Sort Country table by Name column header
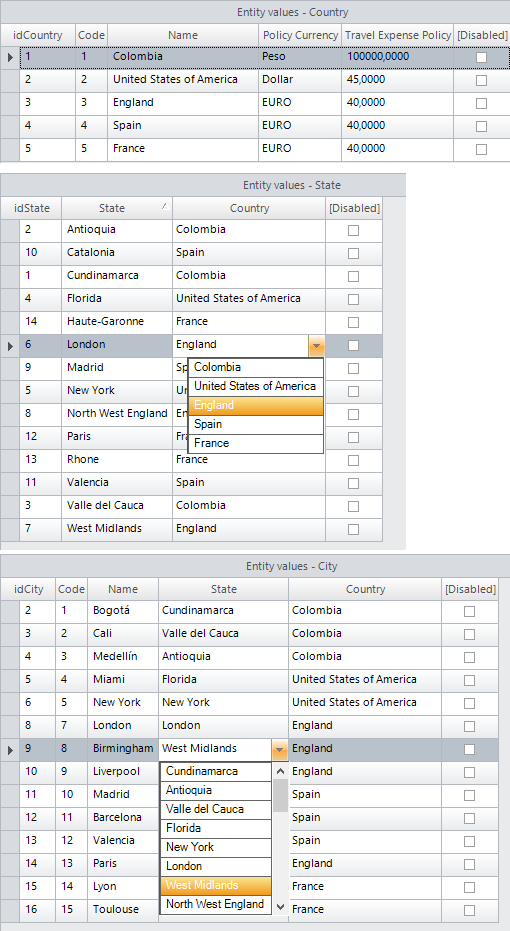This screenshot has height=931, width=510. [x=183, y=36]
